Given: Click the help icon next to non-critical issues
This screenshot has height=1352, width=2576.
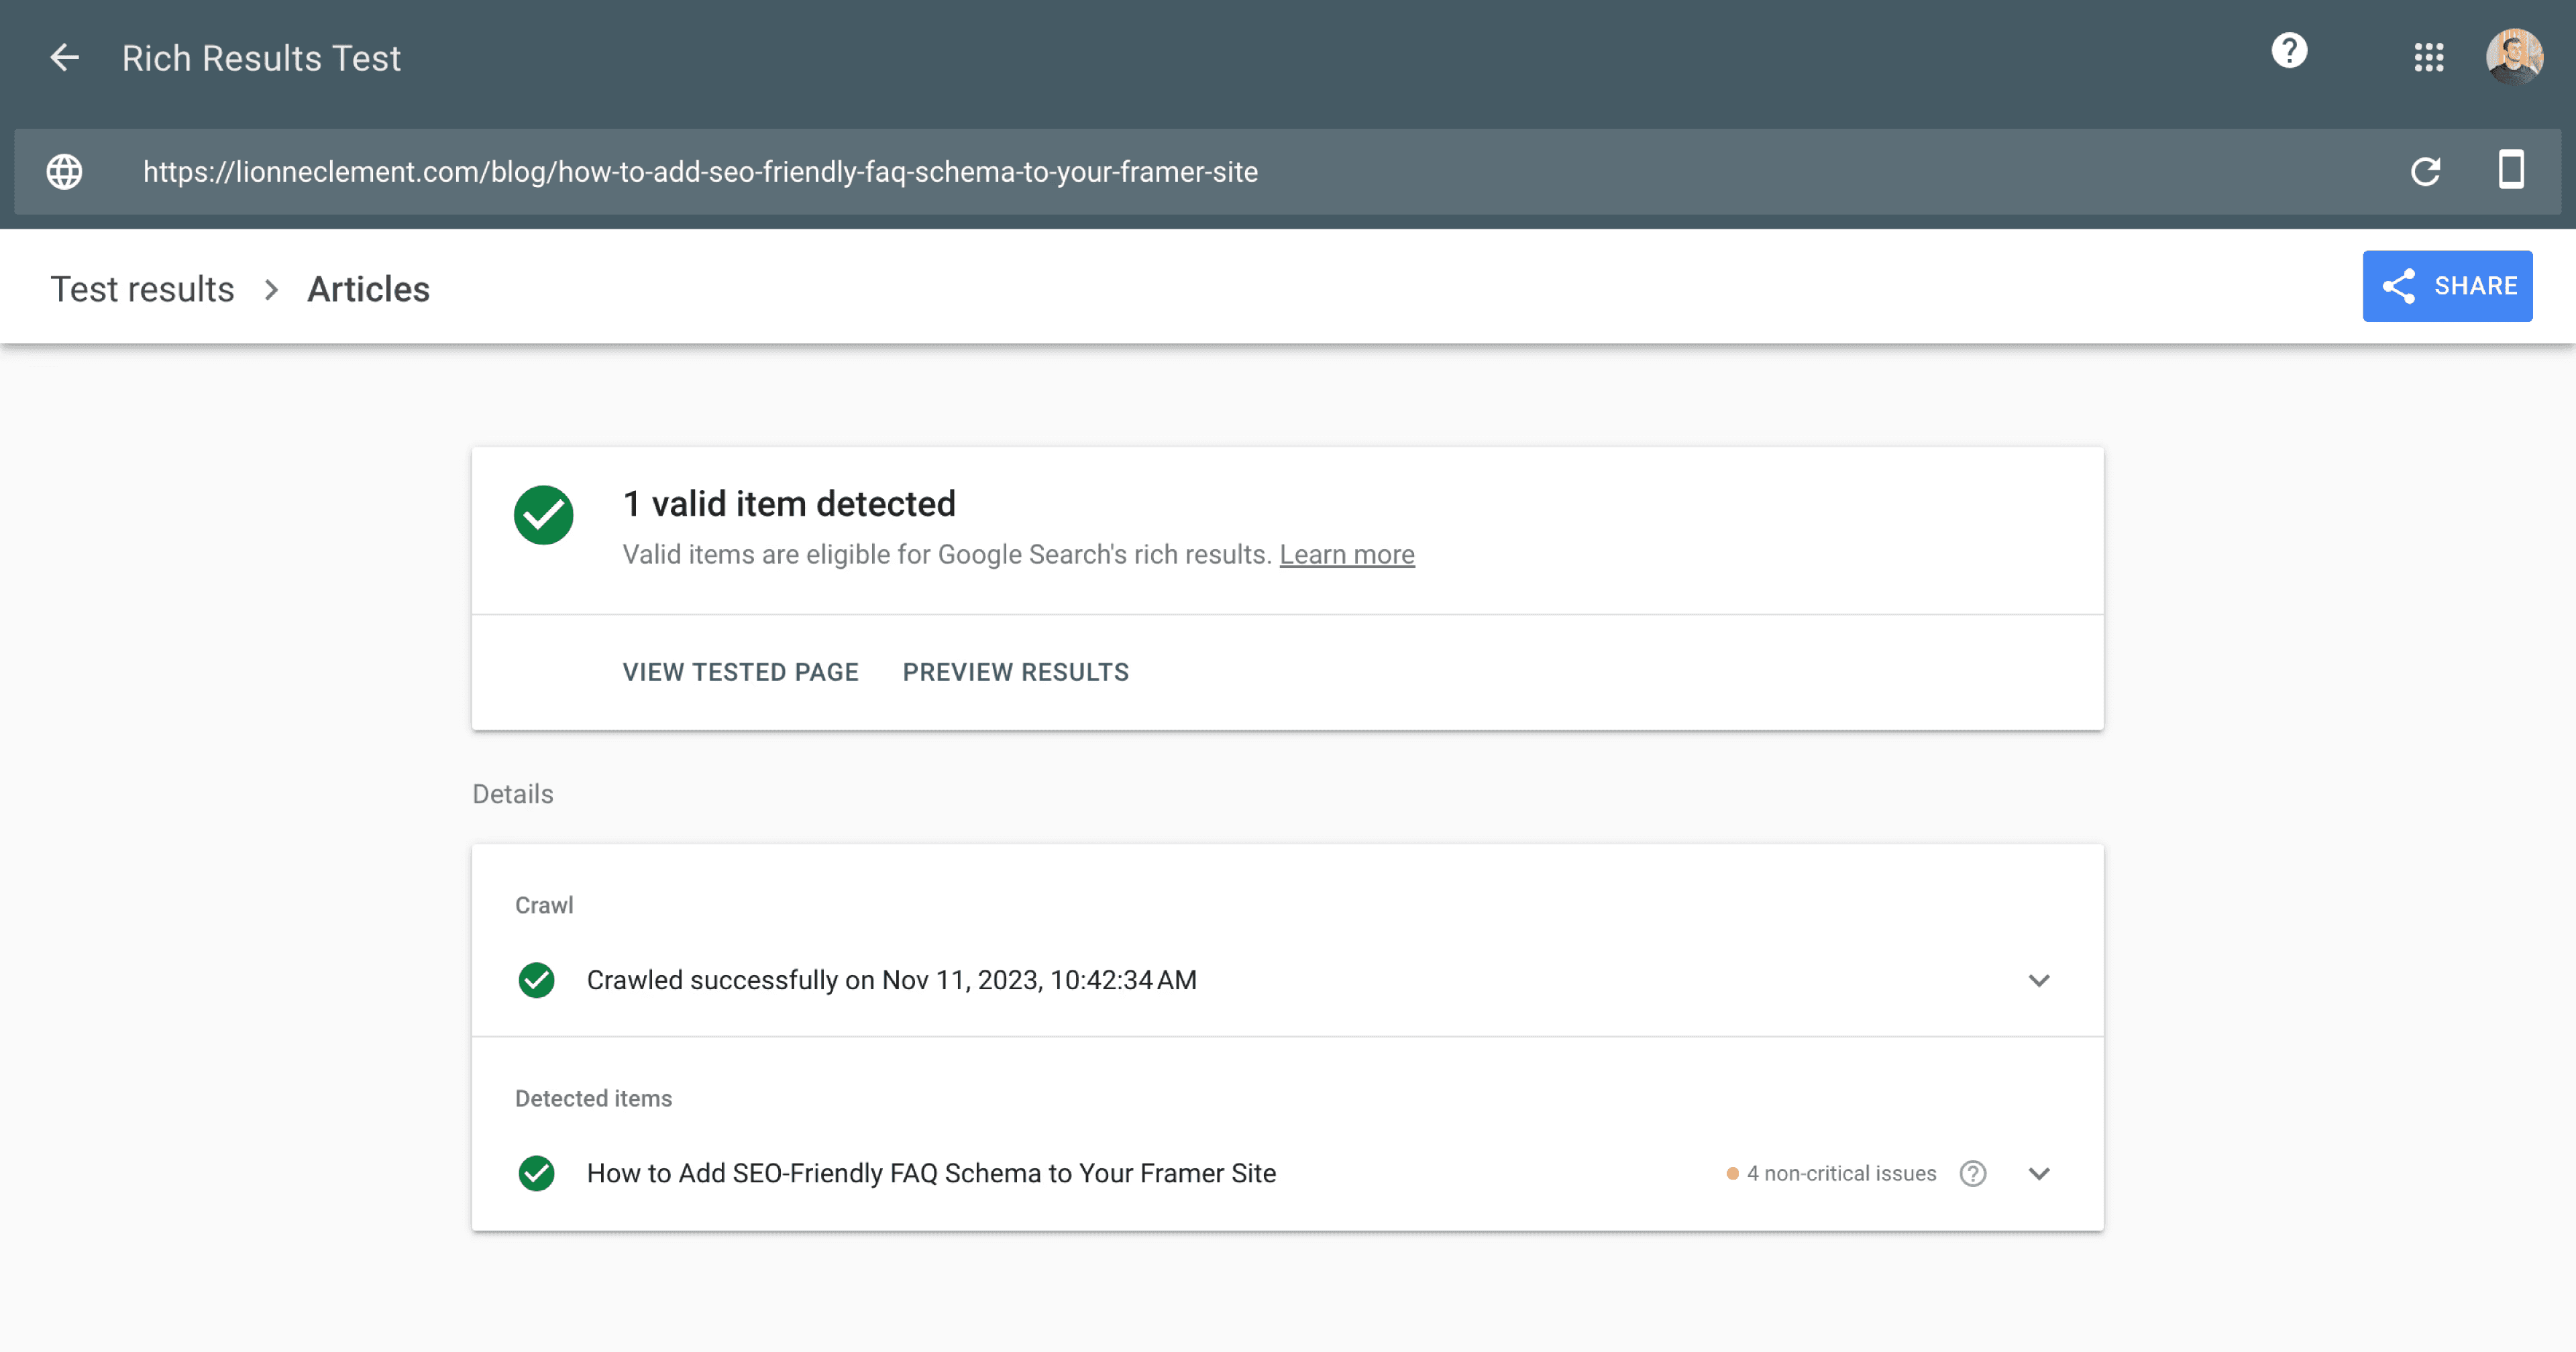Looking at the screenshot, I should (x=1972, y=1173).
